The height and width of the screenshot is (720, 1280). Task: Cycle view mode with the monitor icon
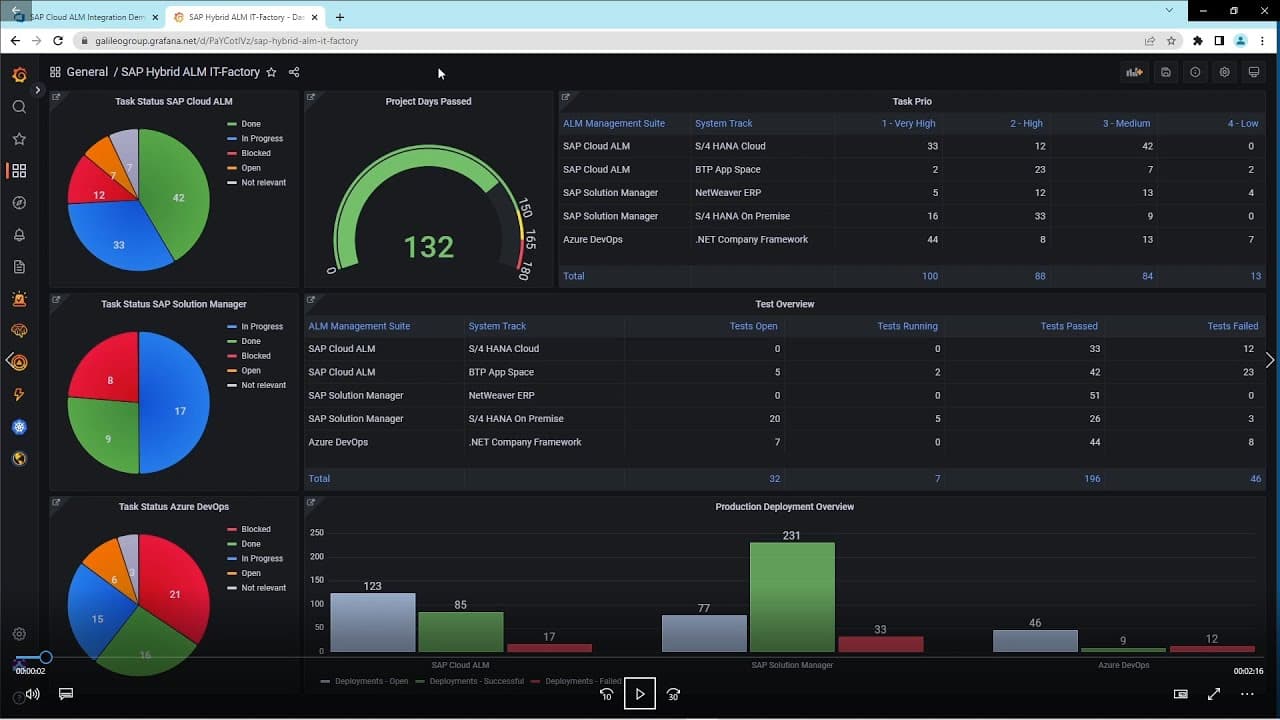click(x=1254, y=72)
